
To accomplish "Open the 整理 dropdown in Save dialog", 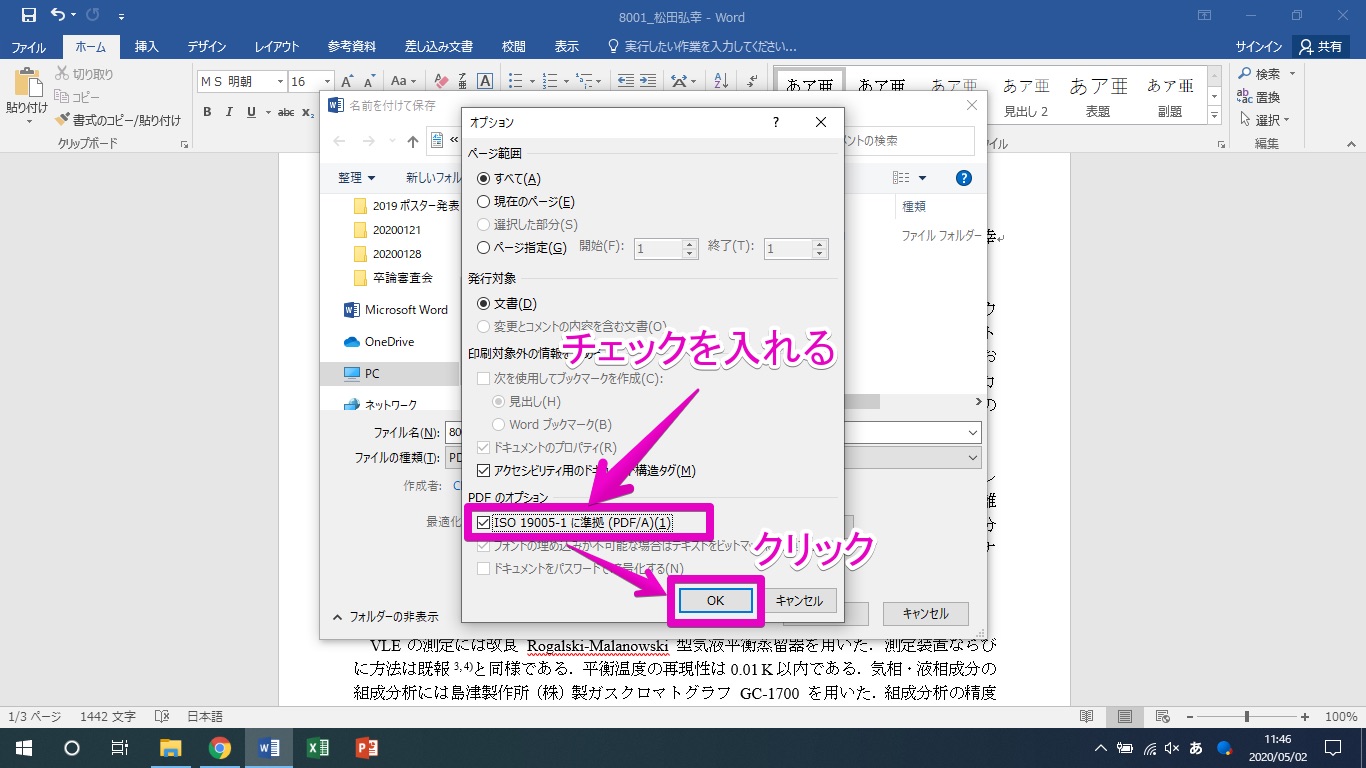I will [356, 178].
